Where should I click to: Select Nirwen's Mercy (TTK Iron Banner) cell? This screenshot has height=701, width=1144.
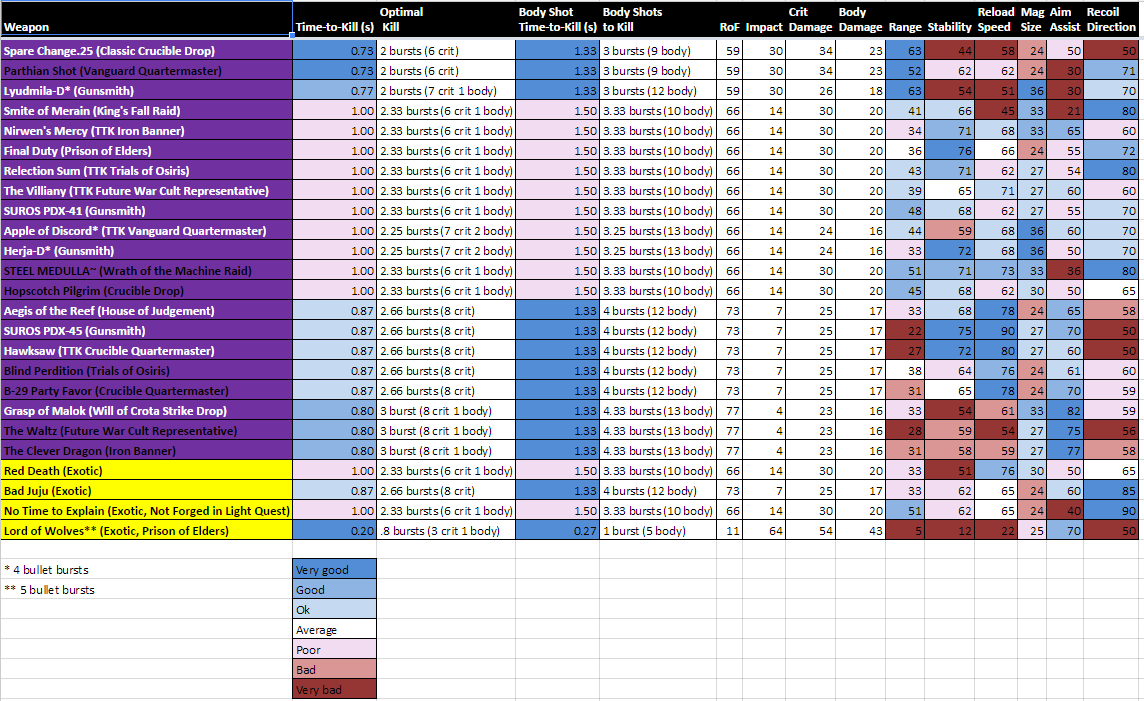[147, 131]
